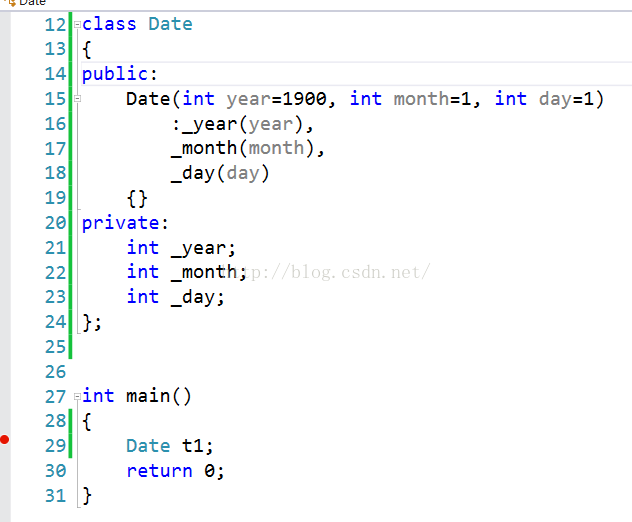Click the empty braces '{}' on line 19
The image size is (632, 522).
pyautogui.click(x=137, y=199)
